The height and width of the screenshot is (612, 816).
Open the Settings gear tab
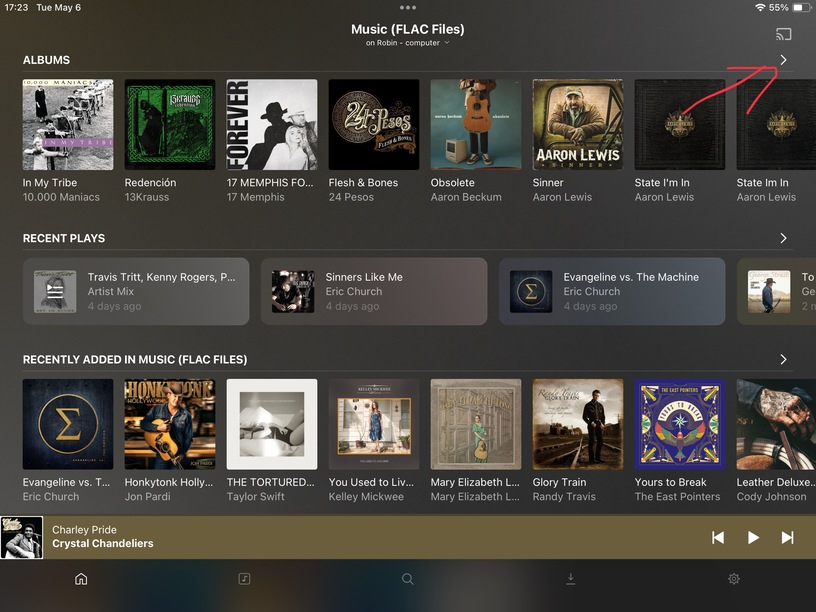[x=734, y=579]
